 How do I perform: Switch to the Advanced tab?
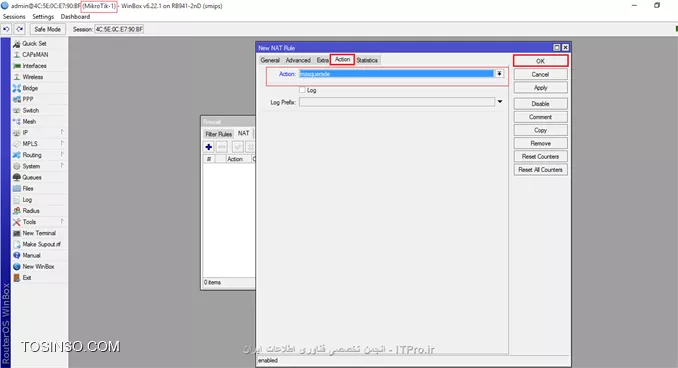point(298,60)
